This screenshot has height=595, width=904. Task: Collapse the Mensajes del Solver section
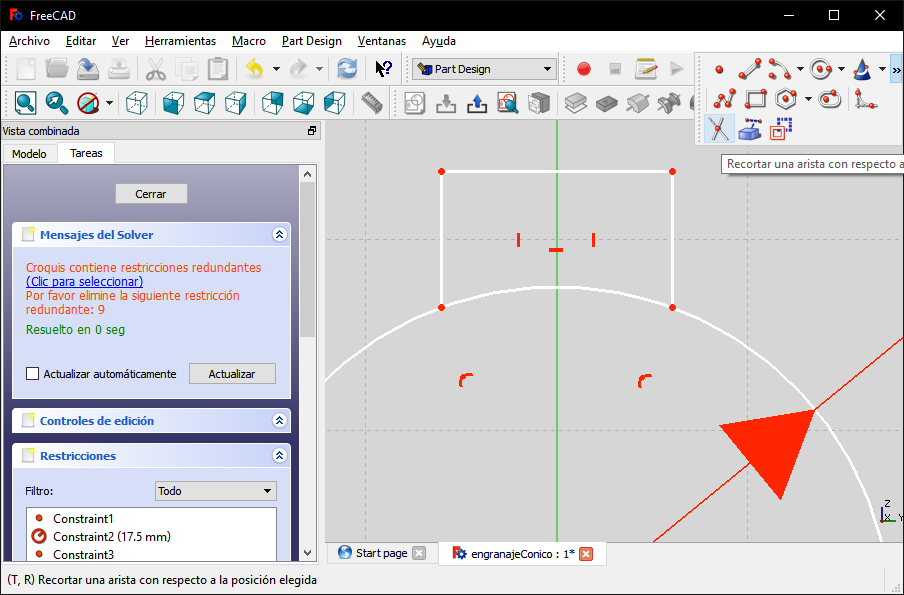(x=279, y=235)
